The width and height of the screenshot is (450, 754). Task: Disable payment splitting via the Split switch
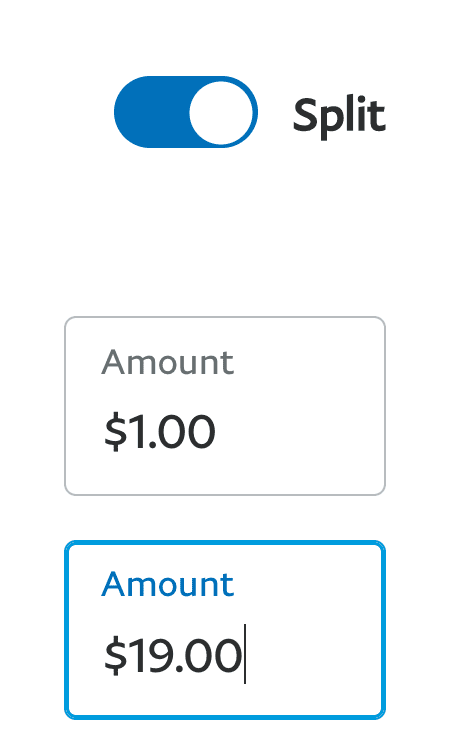(x=186, y=112)
